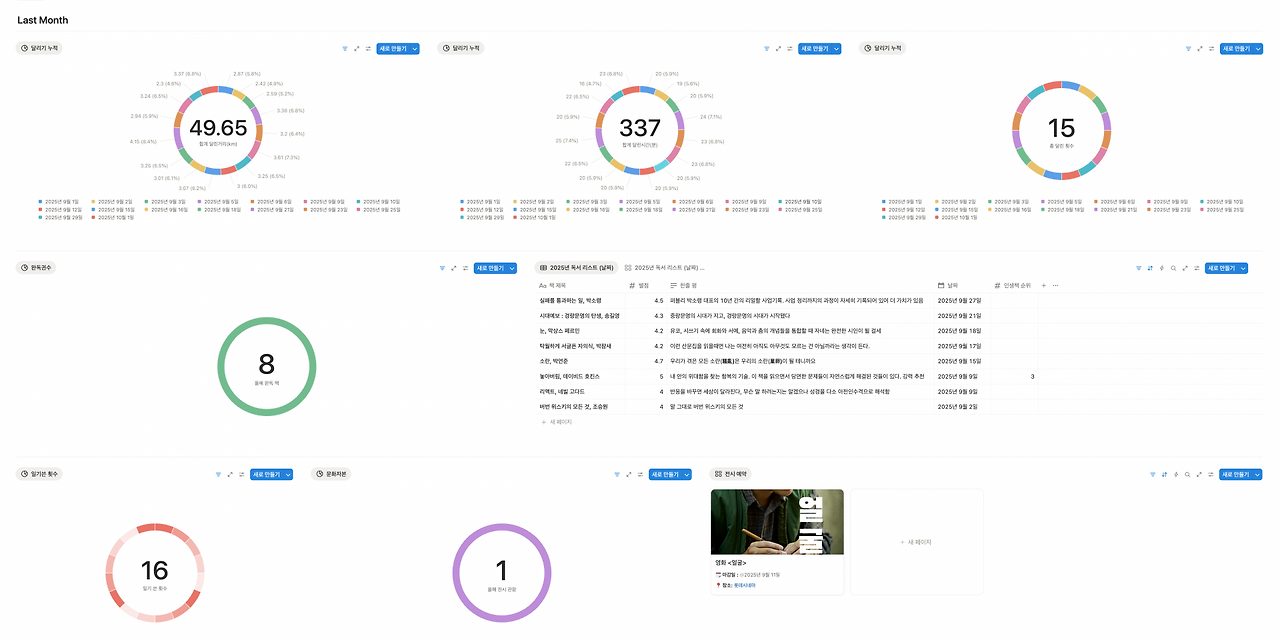The height and width of the screenshot is (640, 1280).
Task: Select the second 2025년 독서 리스트 gallery view tab
Action: tap(667, 268)
